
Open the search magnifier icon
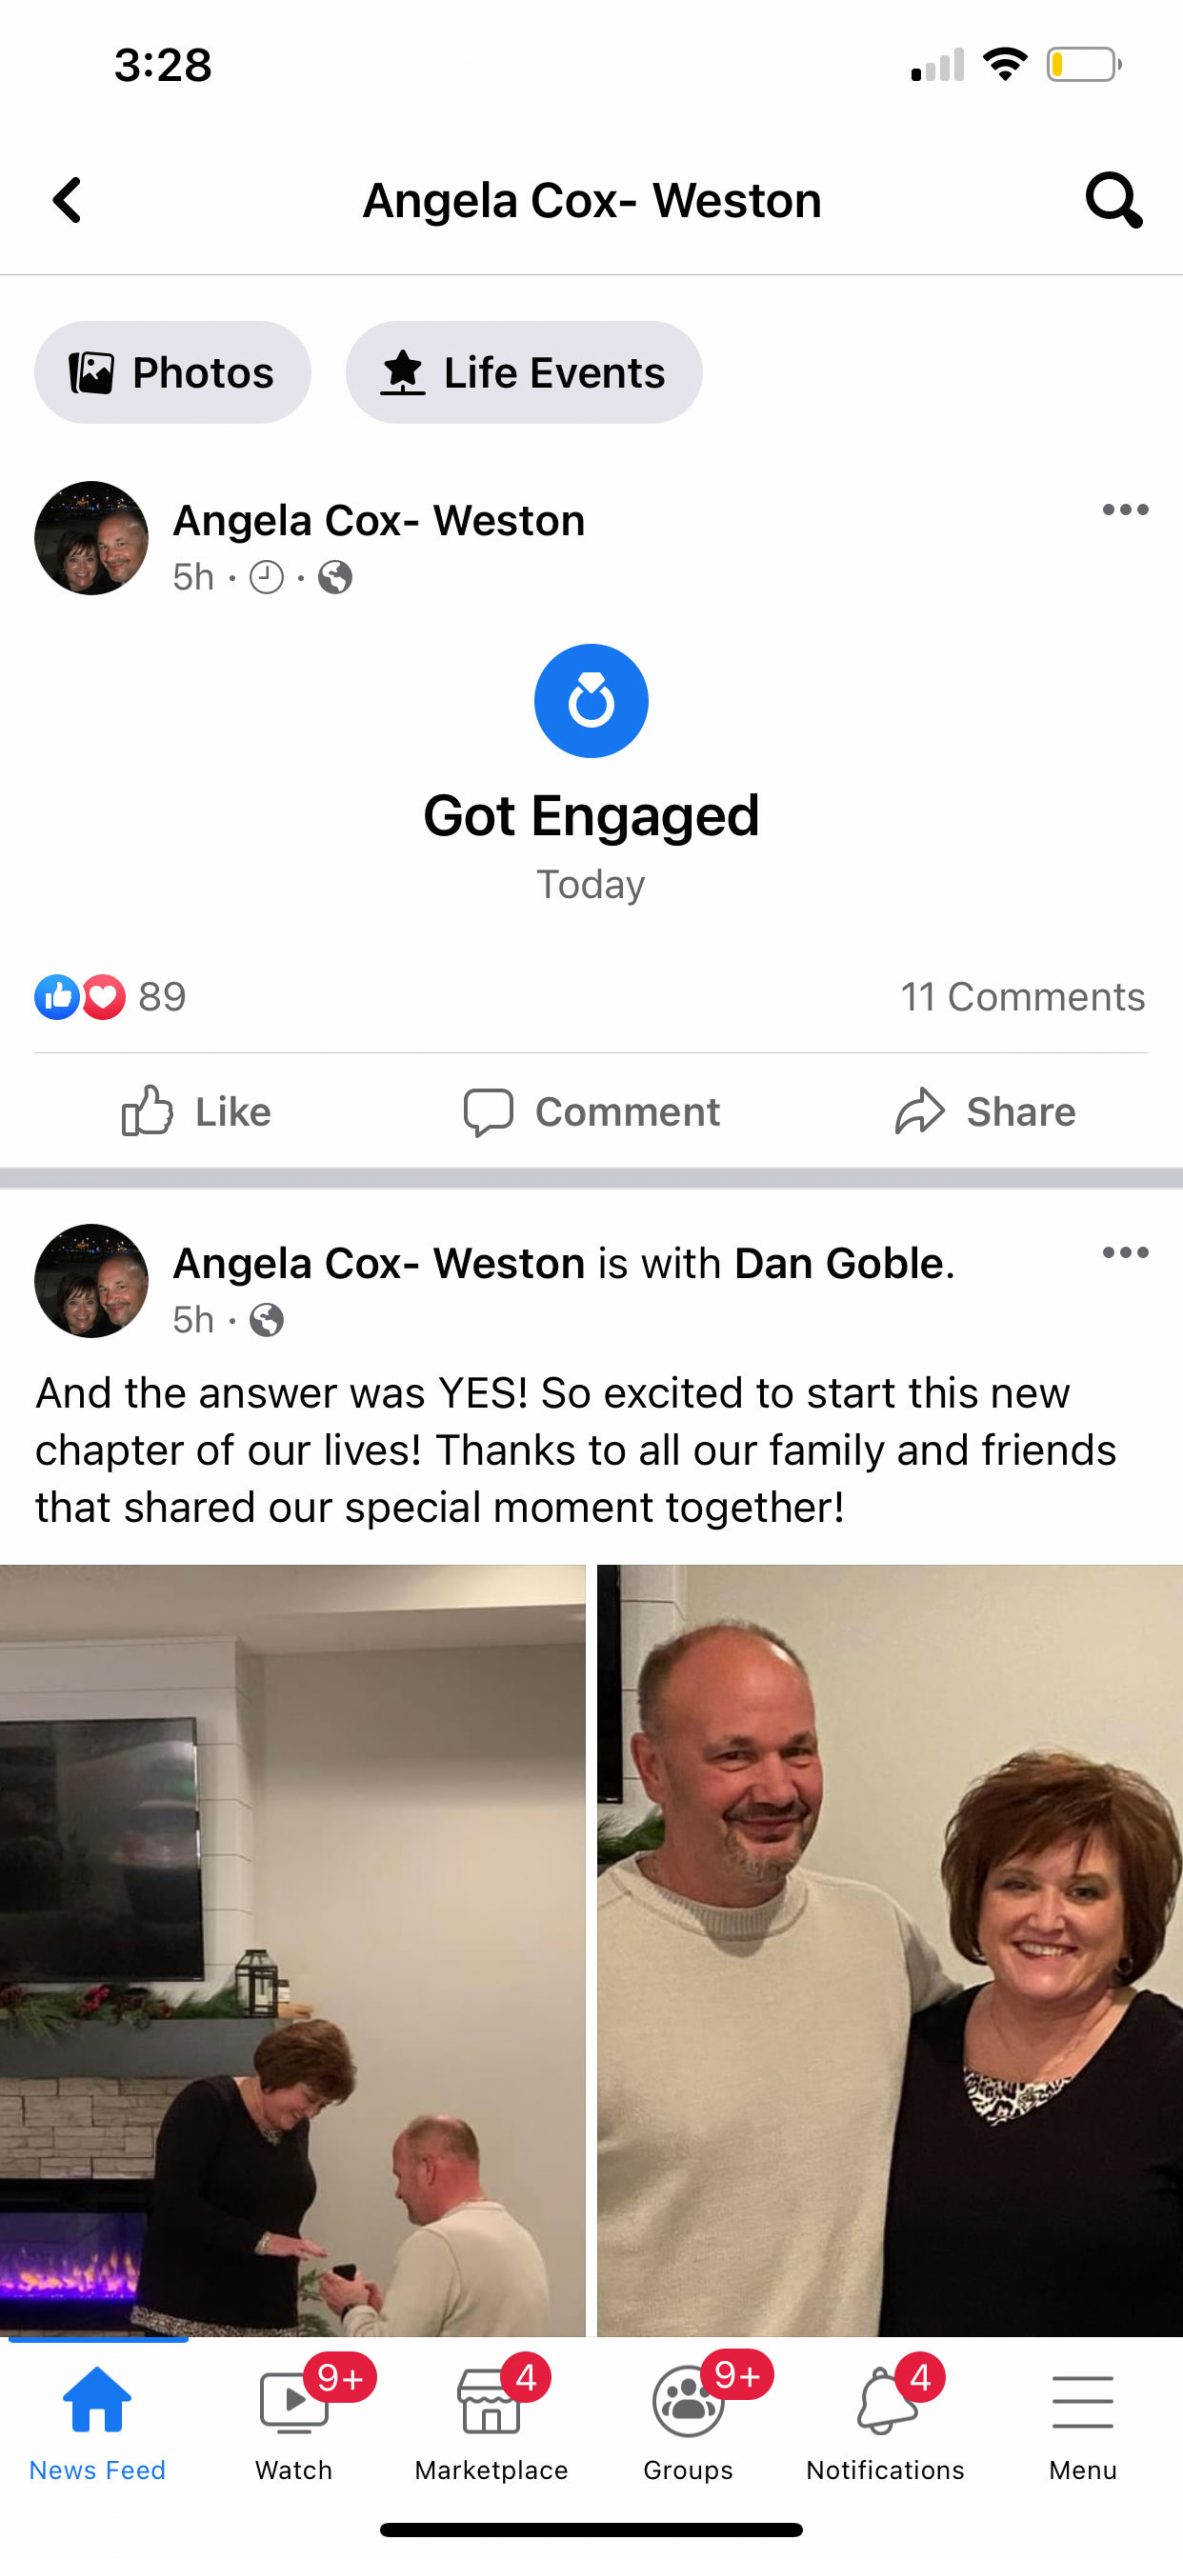[1113, 200]
